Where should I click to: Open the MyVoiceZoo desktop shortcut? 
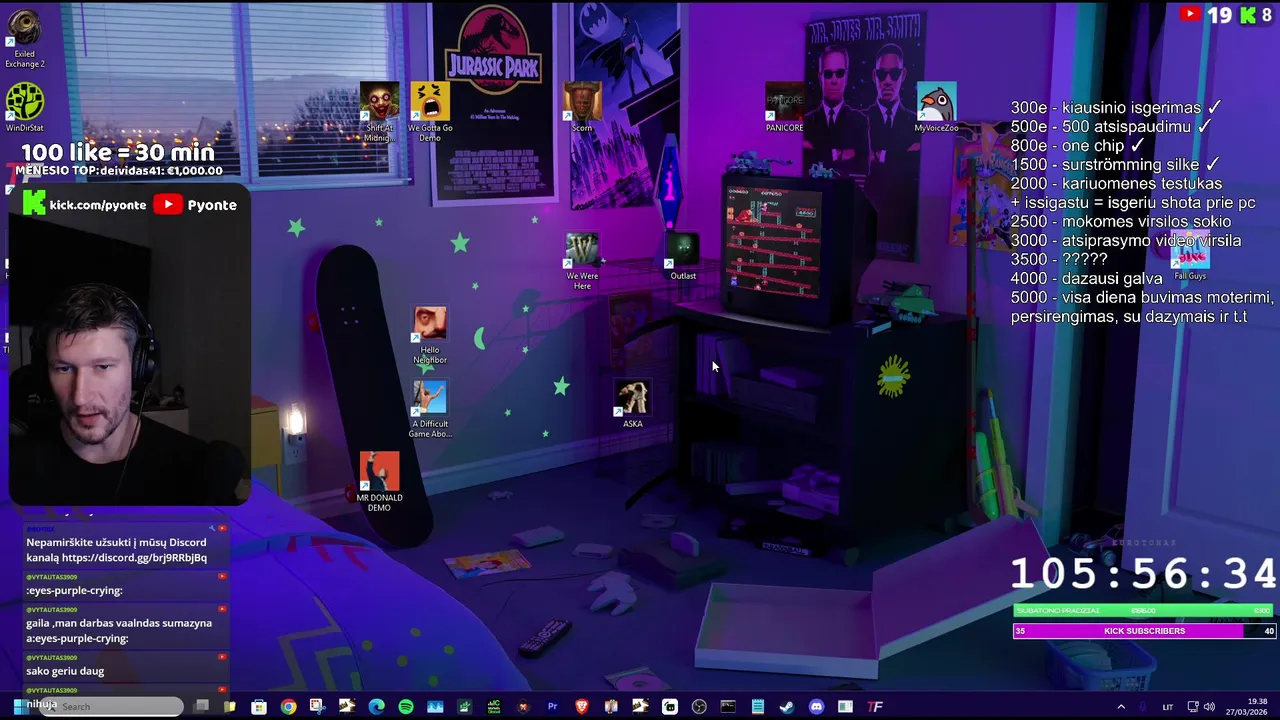pyautogui.click(x=936, y=107)
